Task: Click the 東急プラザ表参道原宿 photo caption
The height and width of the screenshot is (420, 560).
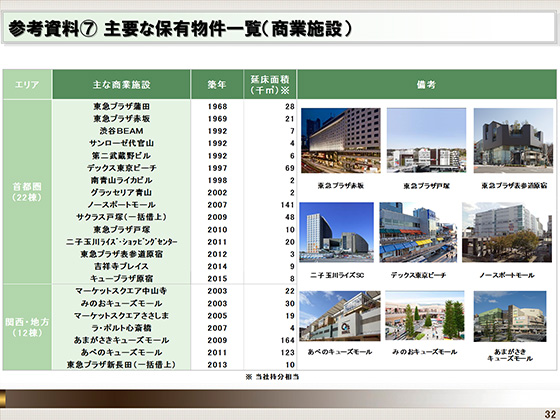Action: [x=514, y=186]
